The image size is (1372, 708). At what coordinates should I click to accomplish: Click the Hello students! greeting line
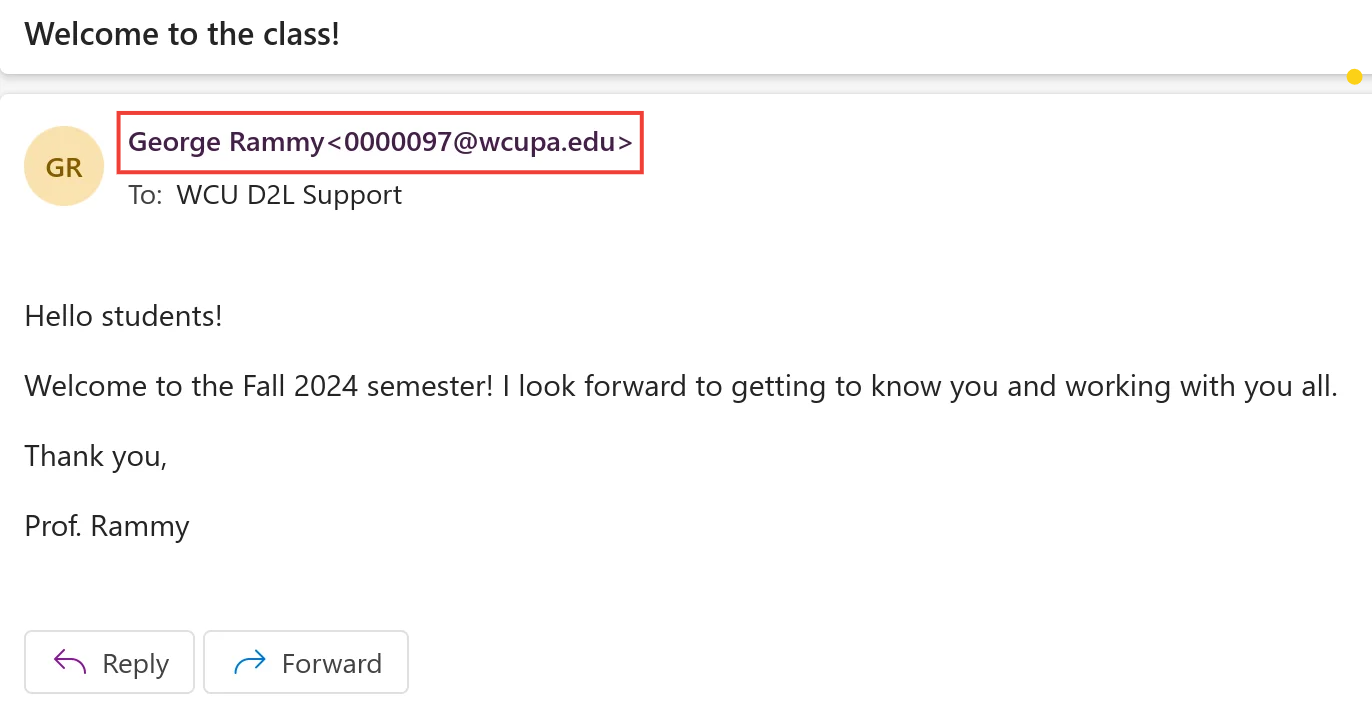coord(123,317)
